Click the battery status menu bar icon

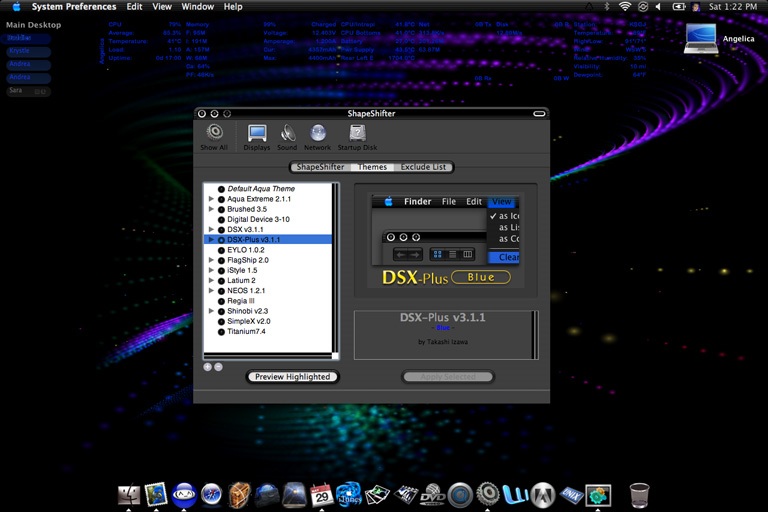pos(678,6)
